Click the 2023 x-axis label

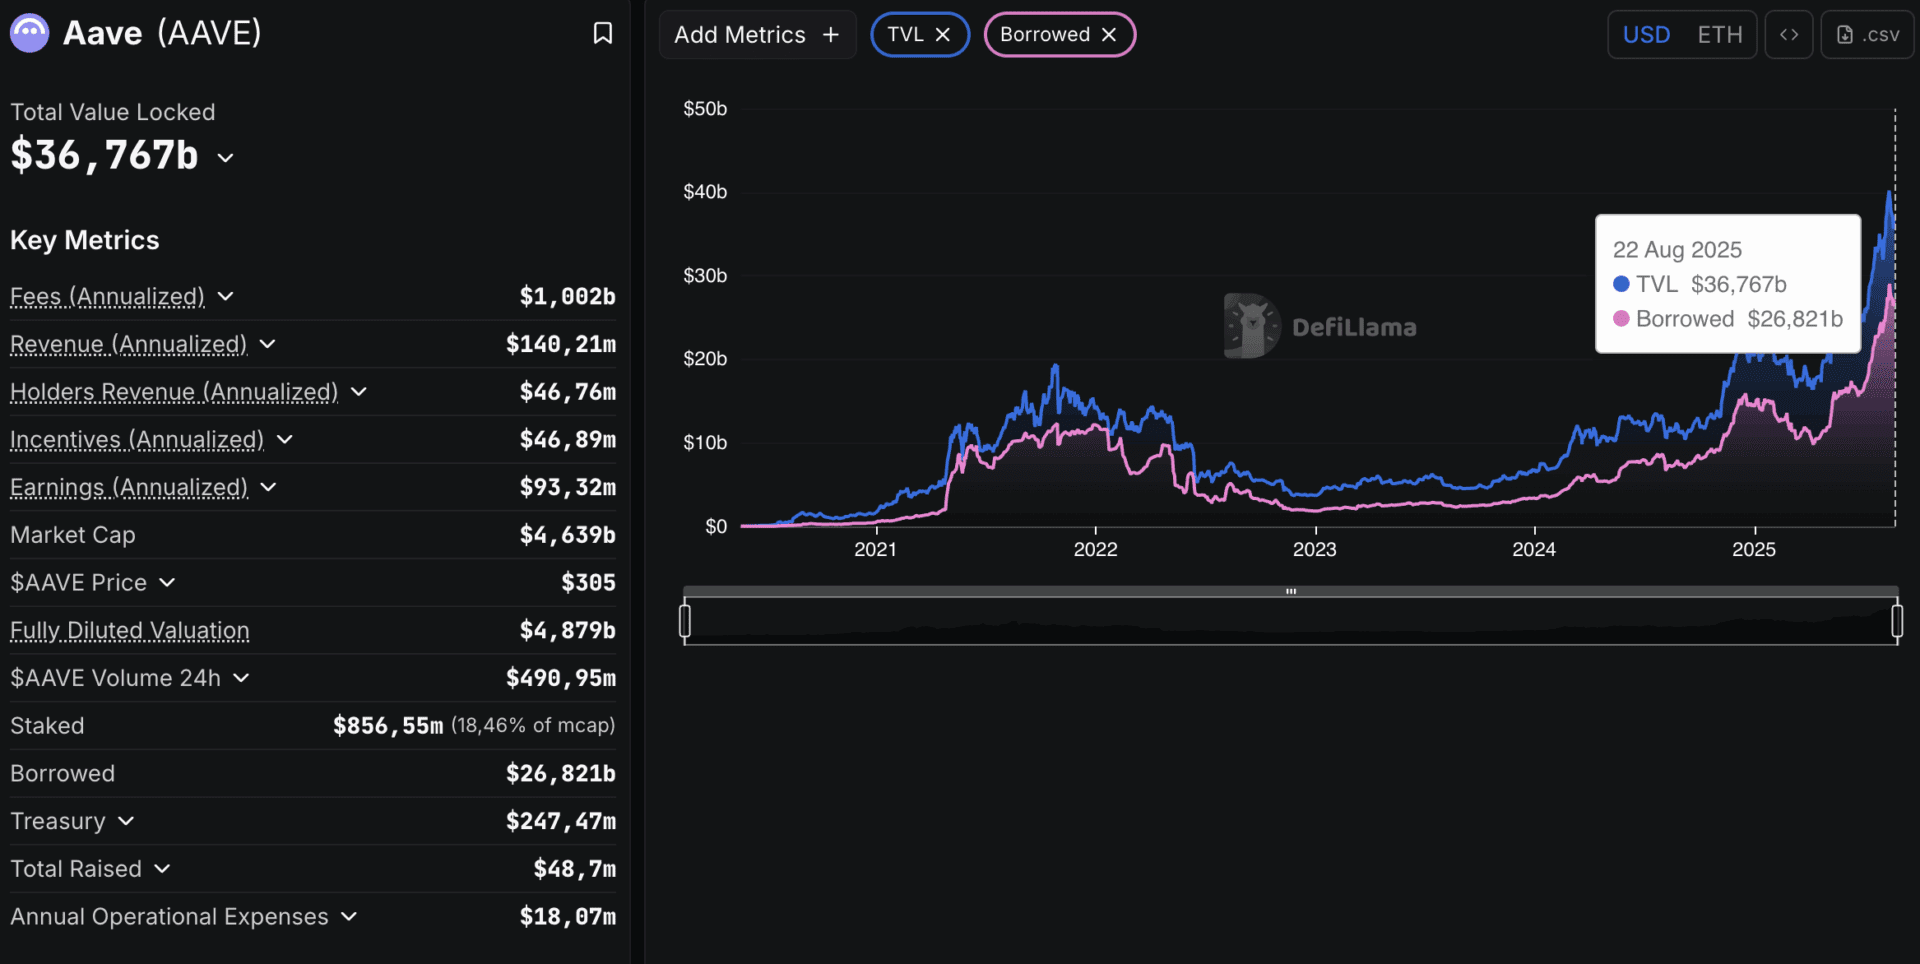[x=1314, y=549]
